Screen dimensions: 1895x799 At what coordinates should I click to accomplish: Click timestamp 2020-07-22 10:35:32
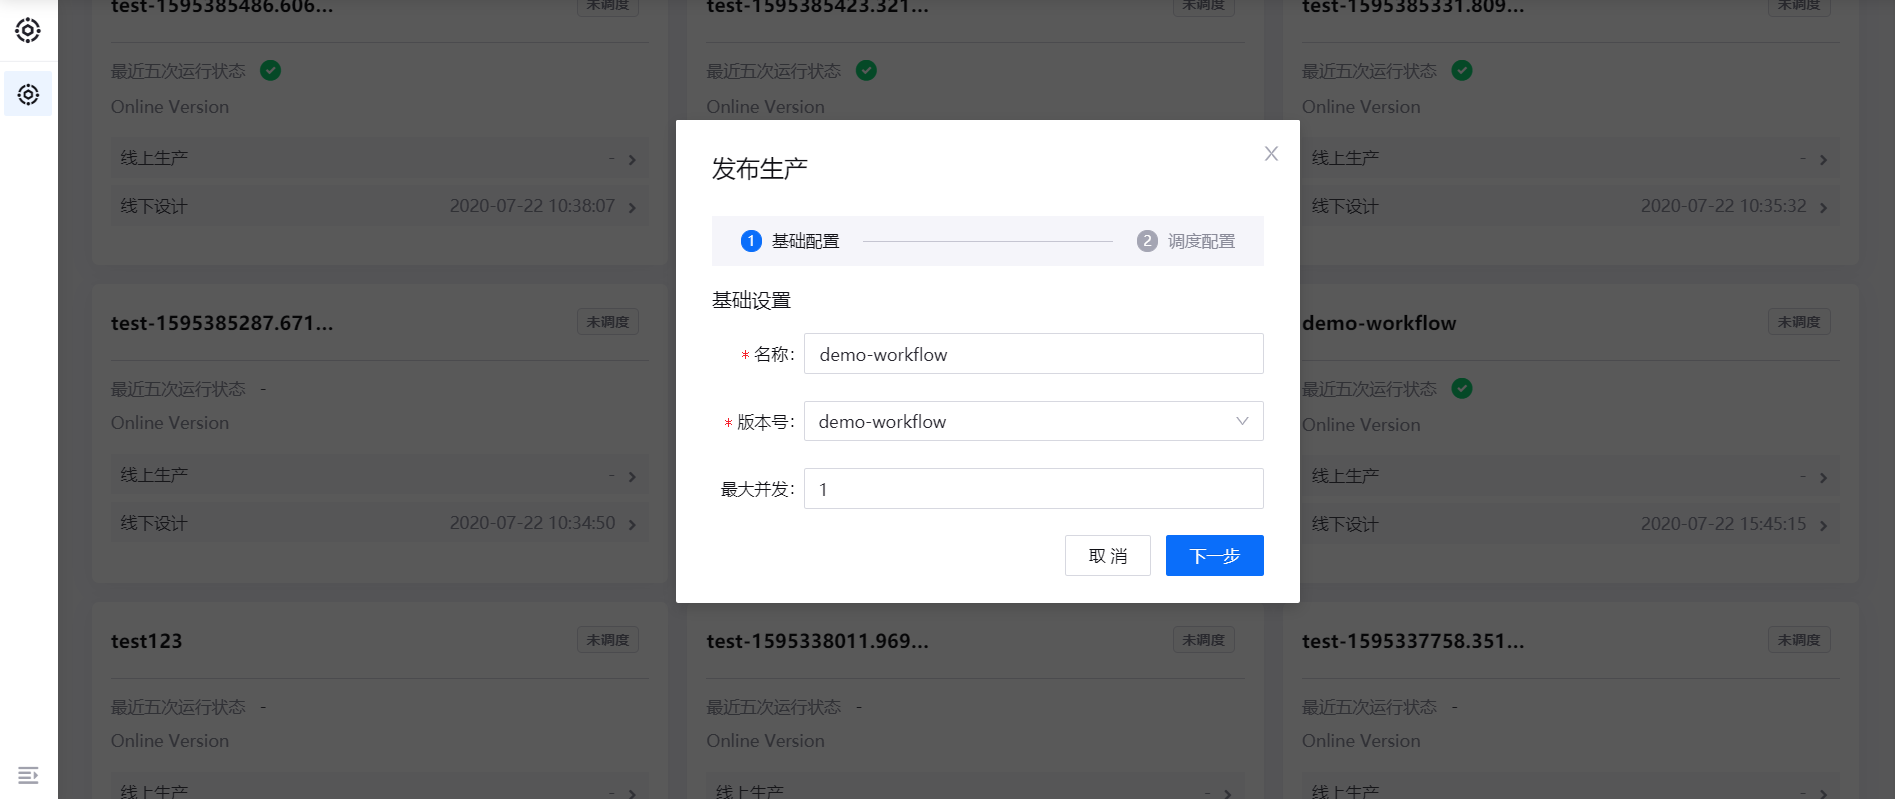[x=1723, y=206]
